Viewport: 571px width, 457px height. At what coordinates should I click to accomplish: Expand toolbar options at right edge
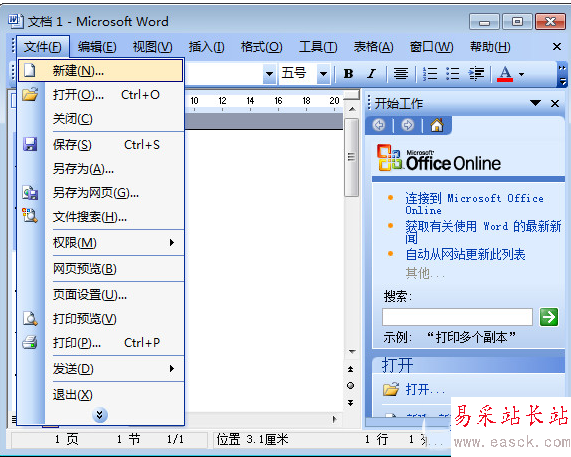[562, 75]
